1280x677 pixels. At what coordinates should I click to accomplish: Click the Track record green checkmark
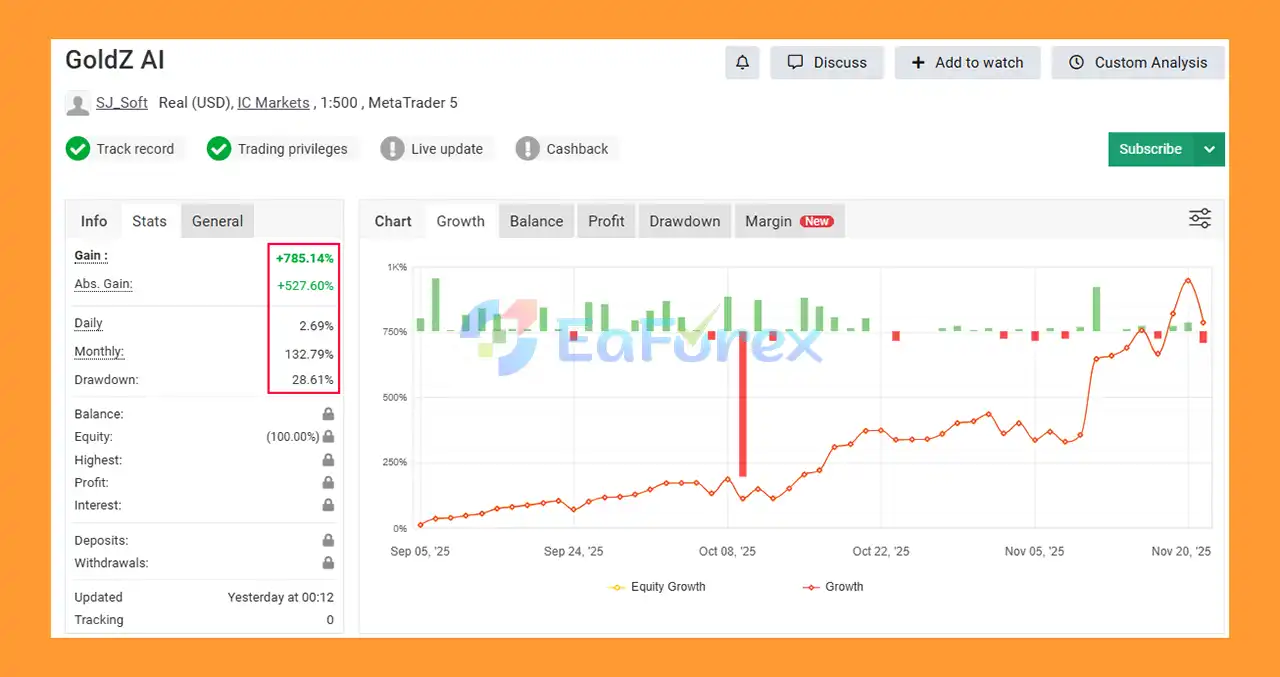coord(78,149)
